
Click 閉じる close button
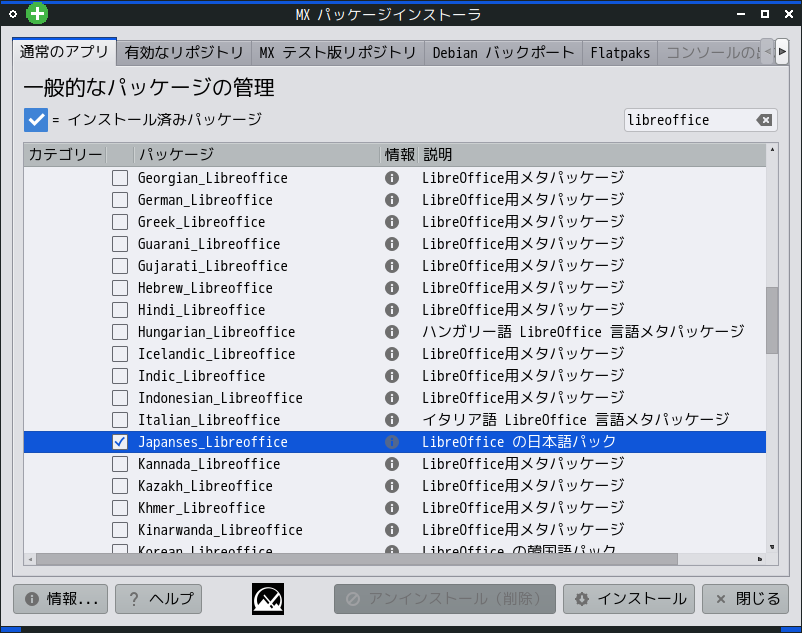coord(745,599)
